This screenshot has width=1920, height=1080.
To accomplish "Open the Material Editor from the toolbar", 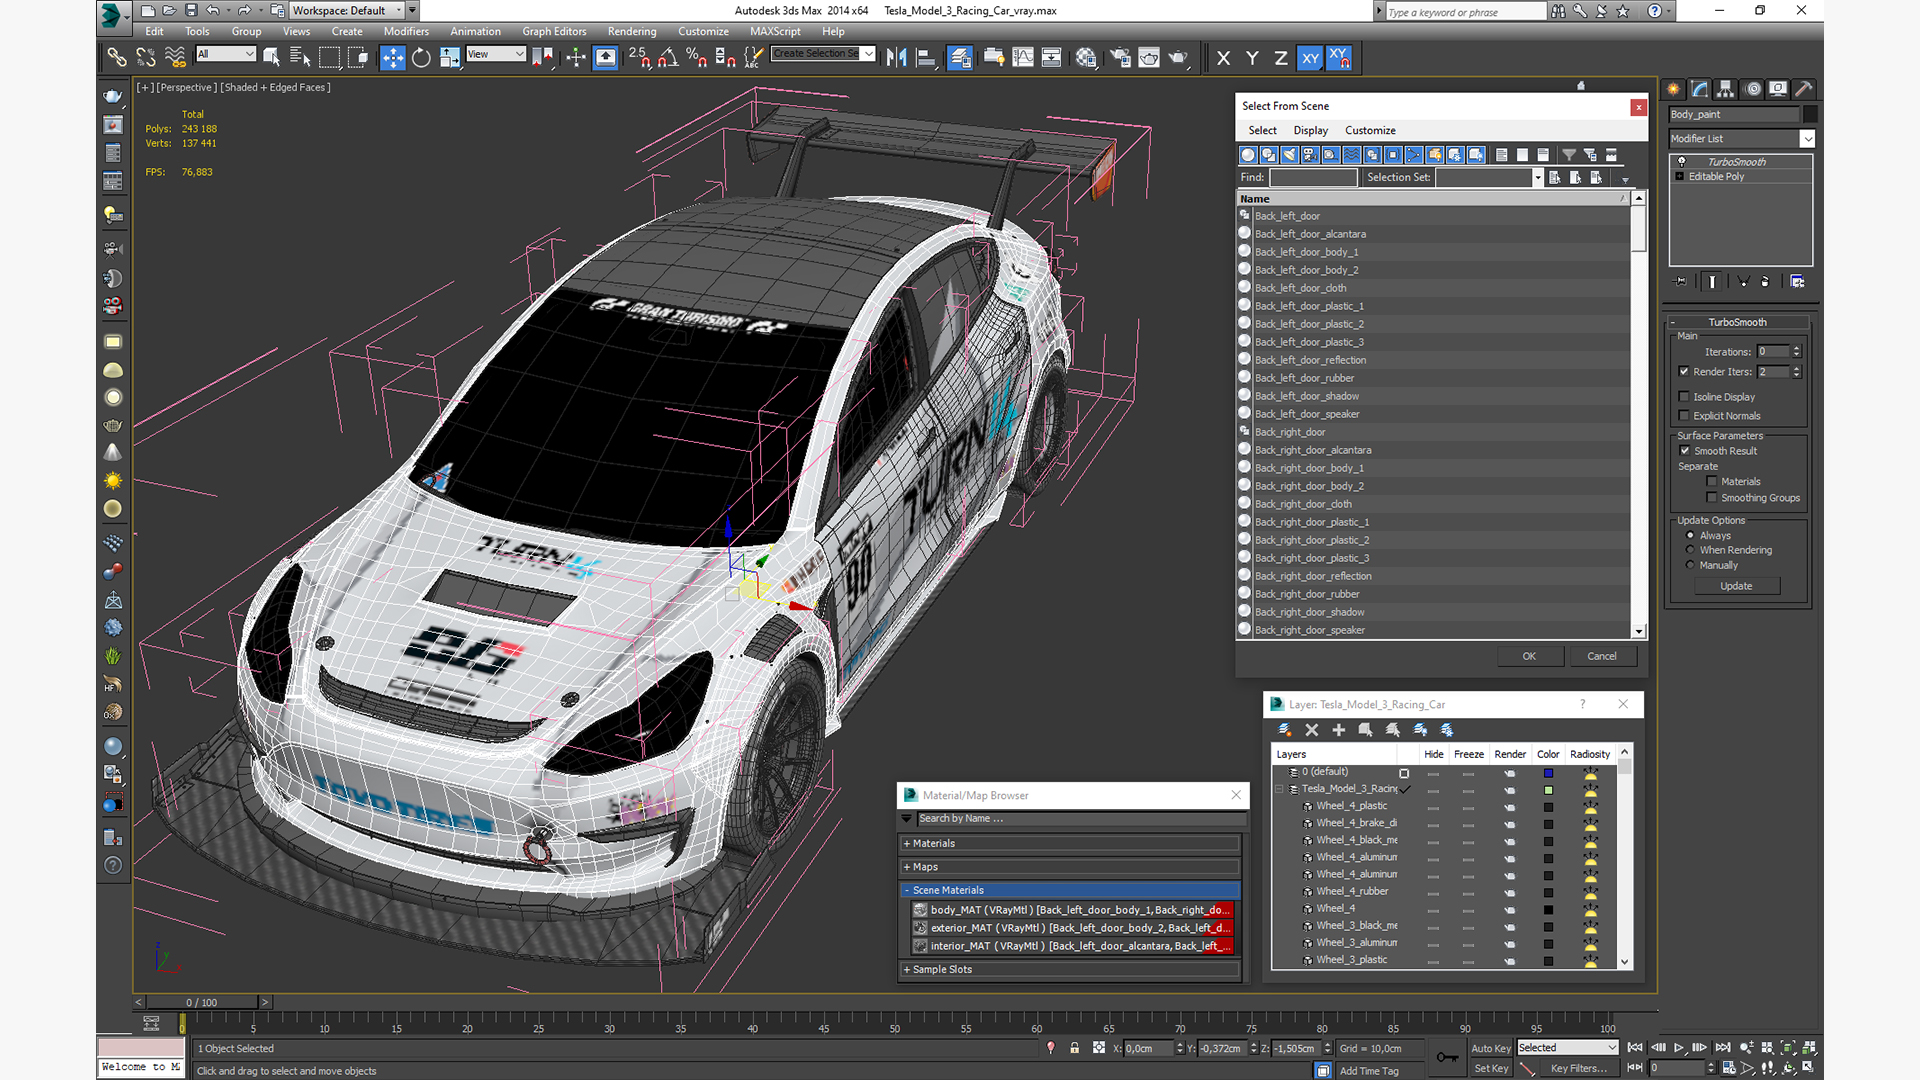I will click(x=1086, y=58).
